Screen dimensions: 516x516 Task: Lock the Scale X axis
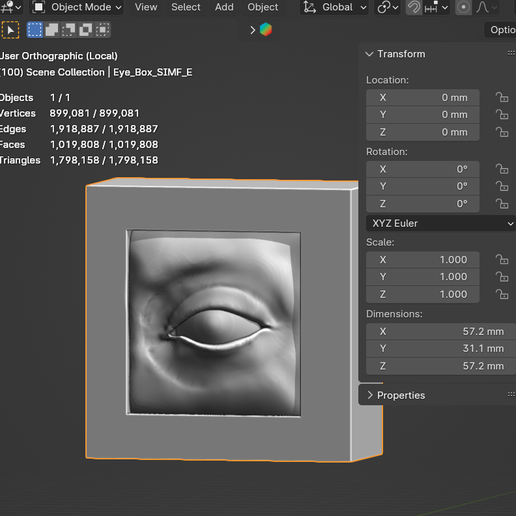click(502, 260)
